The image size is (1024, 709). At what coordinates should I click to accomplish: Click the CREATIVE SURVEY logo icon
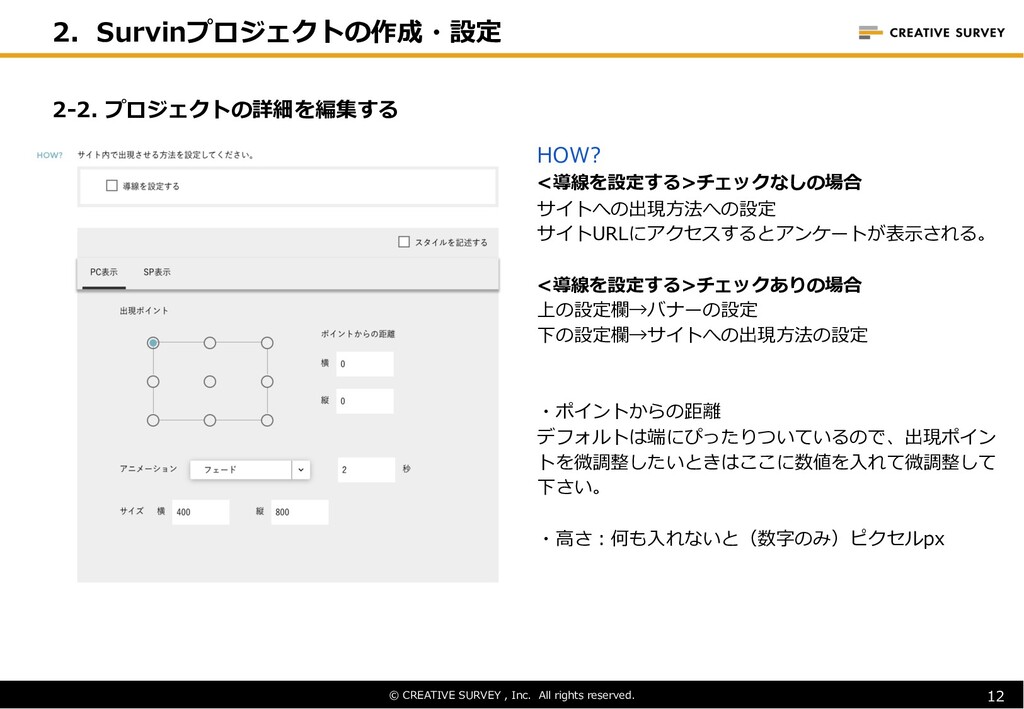(x=870, y=32)
